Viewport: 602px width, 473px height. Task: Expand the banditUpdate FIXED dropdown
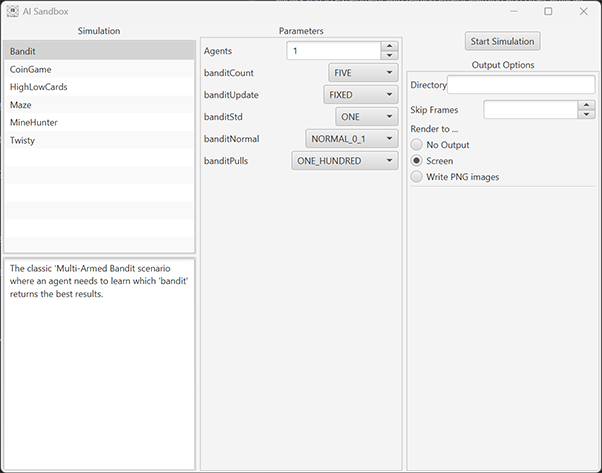[x=360, y=95]
